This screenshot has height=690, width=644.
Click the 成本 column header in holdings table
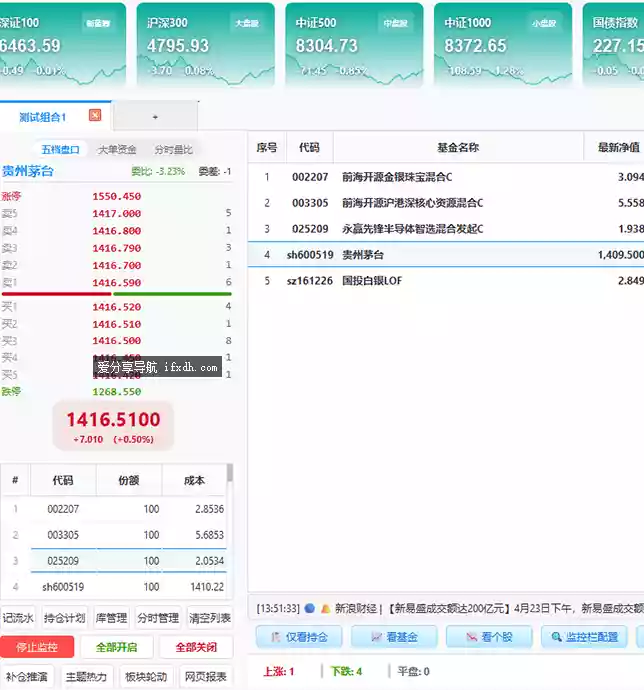194,480
